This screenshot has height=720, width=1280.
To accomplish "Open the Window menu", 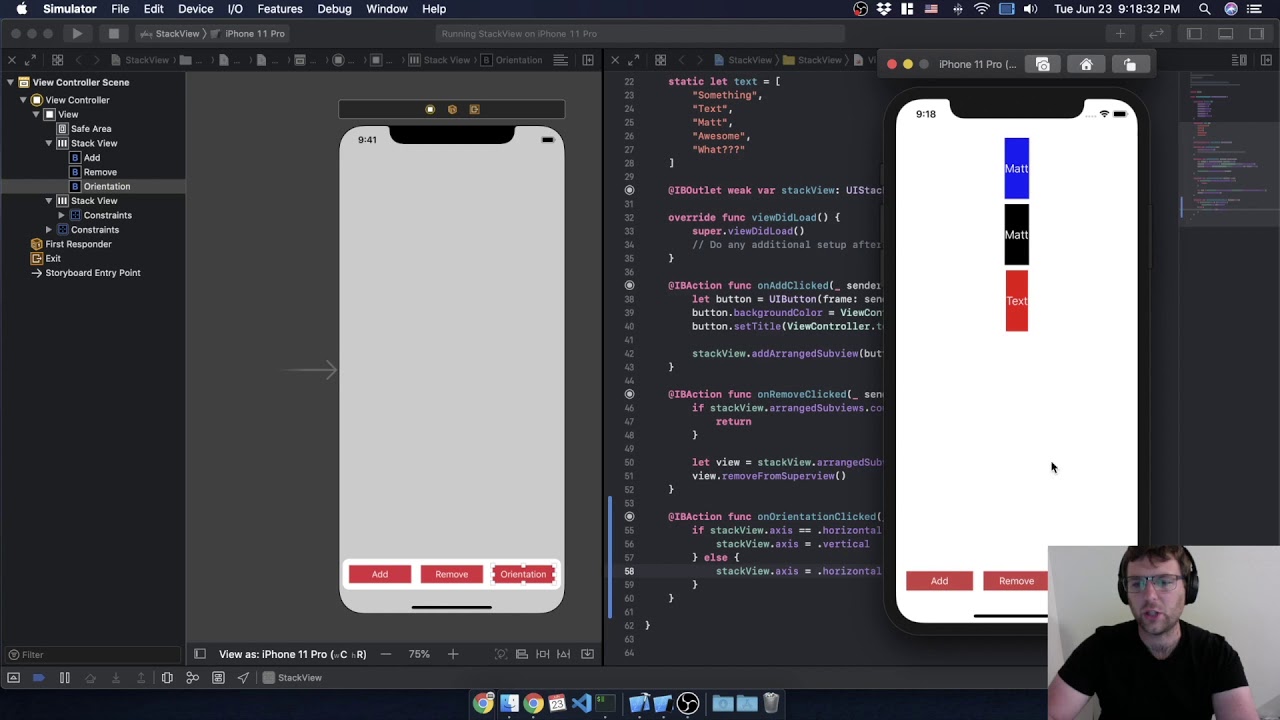I will pyautogui.click(x=387, y=9).
